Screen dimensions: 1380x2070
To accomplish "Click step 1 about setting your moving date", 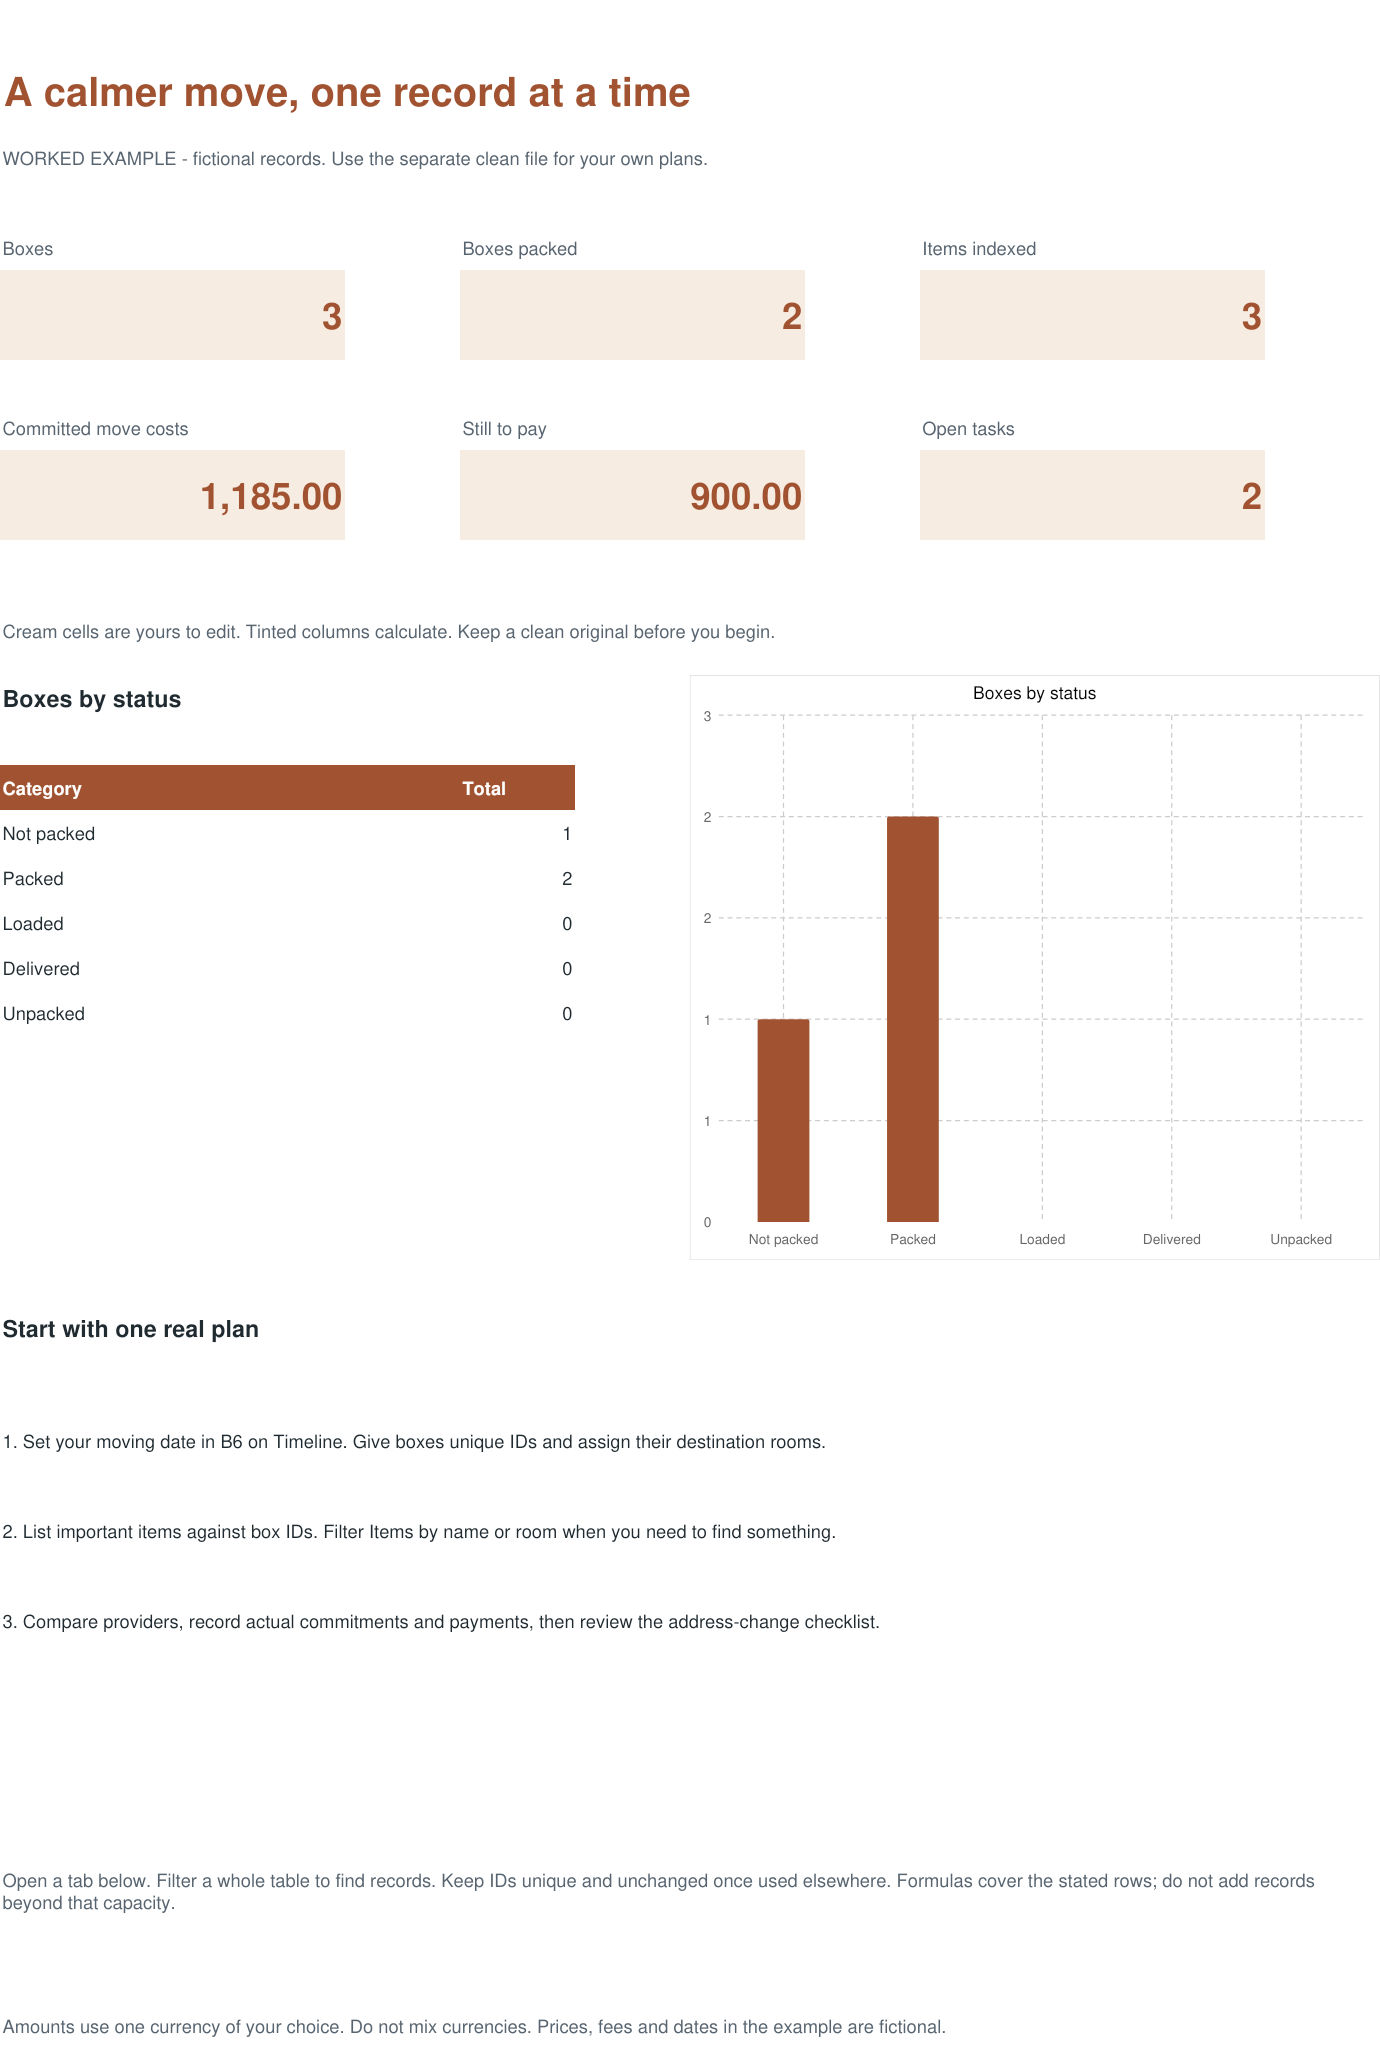I will 414,1442.
